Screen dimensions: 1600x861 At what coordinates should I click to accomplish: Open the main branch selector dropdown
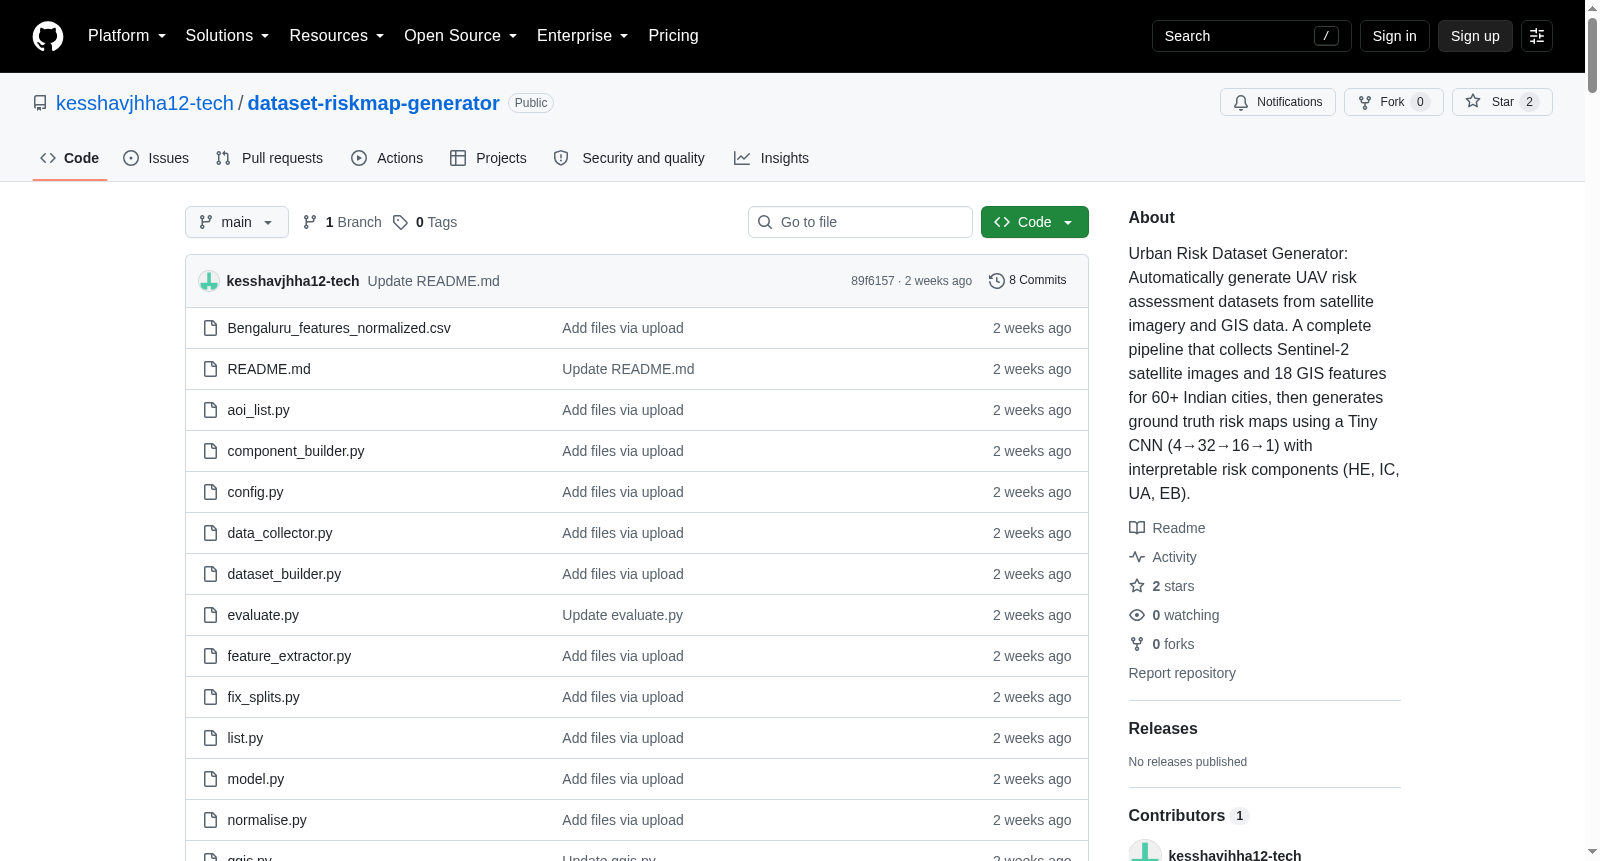tap(237, 222)
